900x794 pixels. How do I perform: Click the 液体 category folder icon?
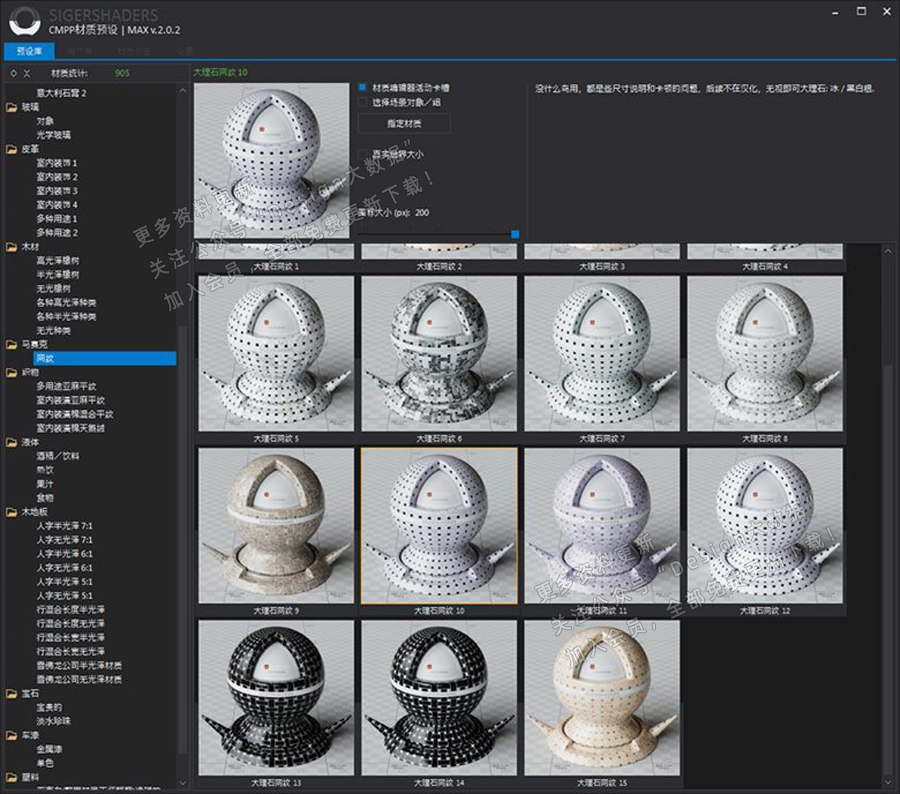click(11, 441)
